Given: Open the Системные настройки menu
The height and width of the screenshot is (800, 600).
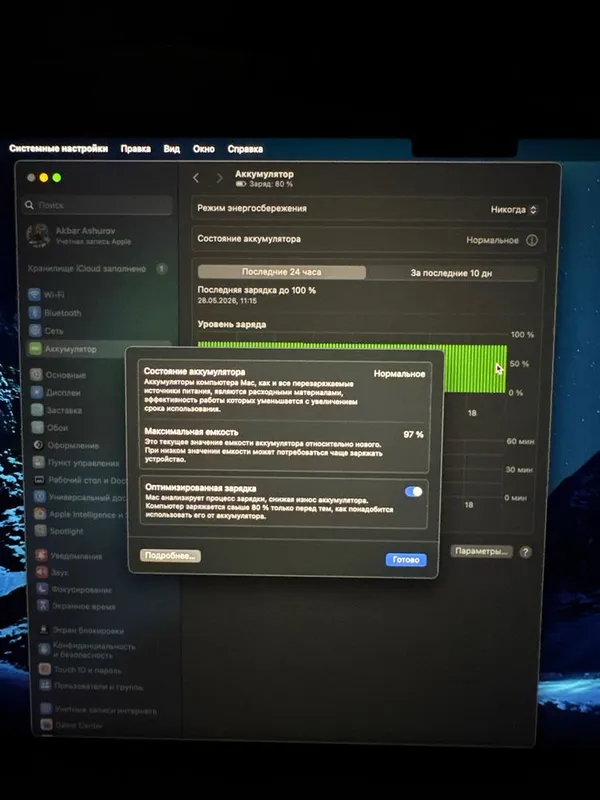Looking at the screenshot, I should pyautogui.click(x=59, y=148).
